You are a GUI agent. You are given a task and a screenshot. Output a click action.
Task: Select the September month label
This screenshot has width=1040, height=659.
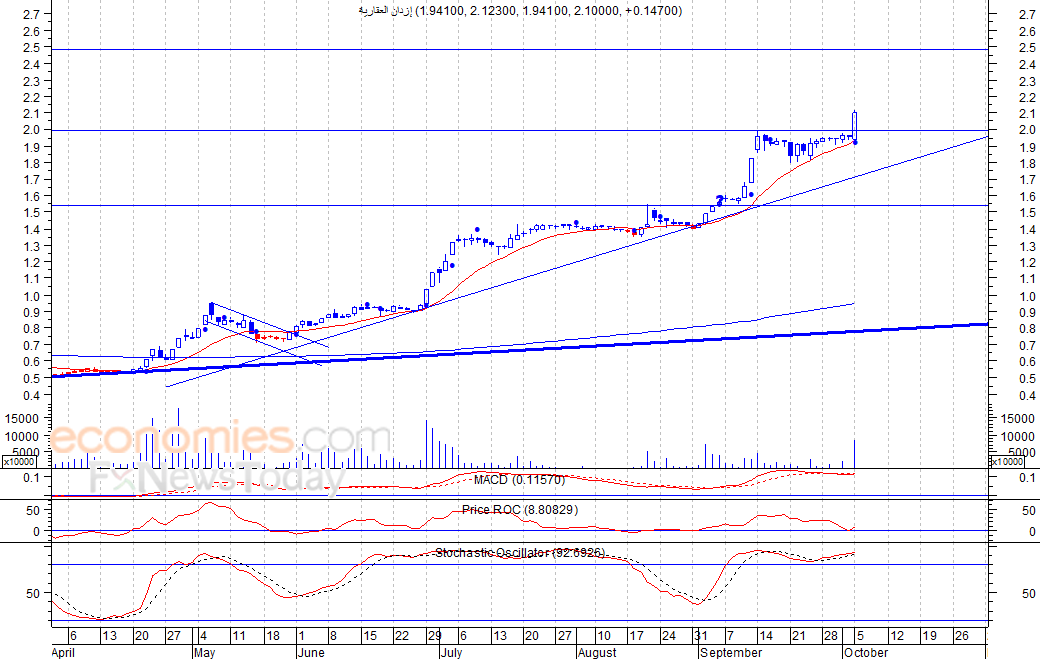(731, 652)
